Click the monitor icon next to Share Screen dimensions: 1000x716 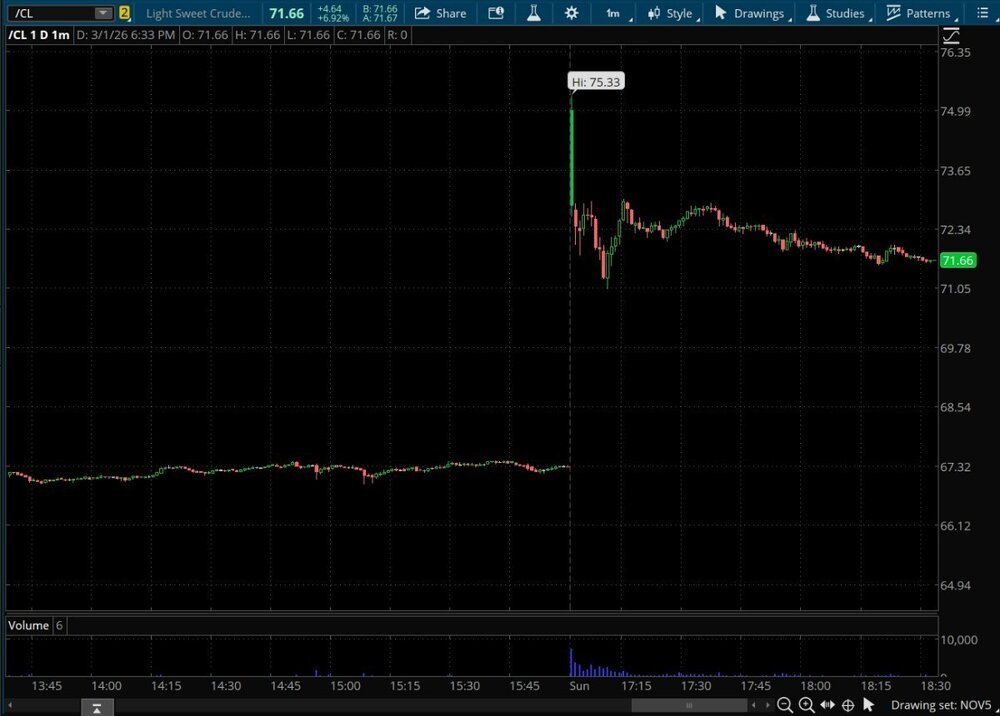pyautogui.click(x=497, y=13)
